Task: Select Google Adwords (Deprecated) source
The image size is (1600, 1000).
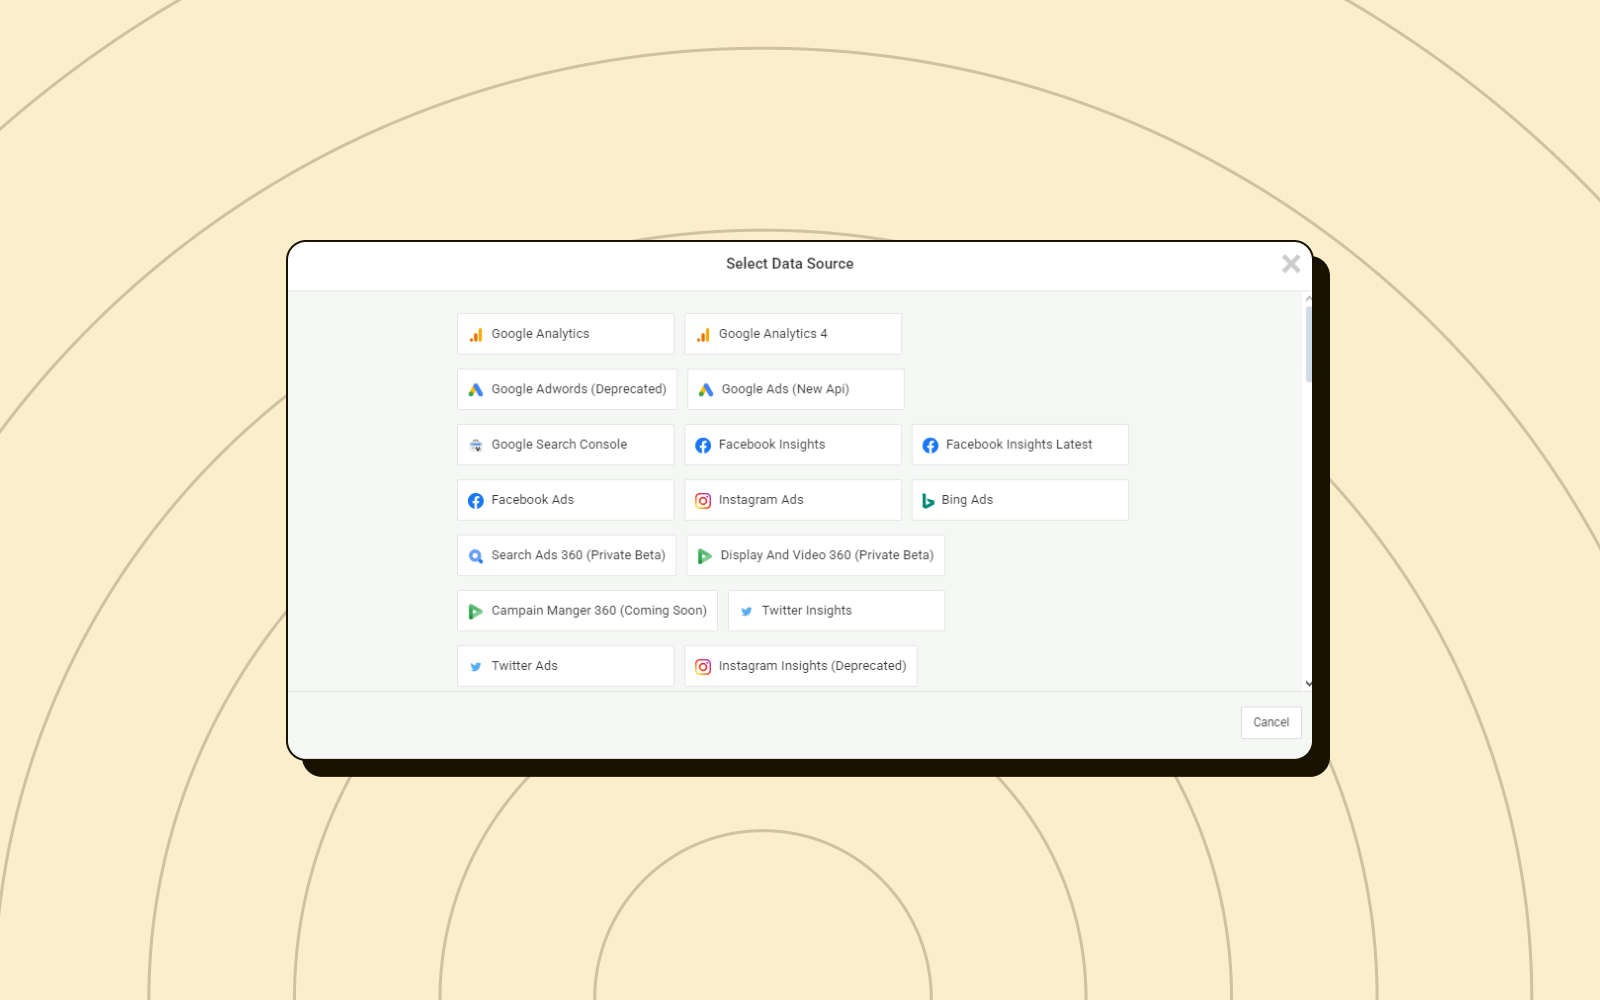Action: point(567,389)
